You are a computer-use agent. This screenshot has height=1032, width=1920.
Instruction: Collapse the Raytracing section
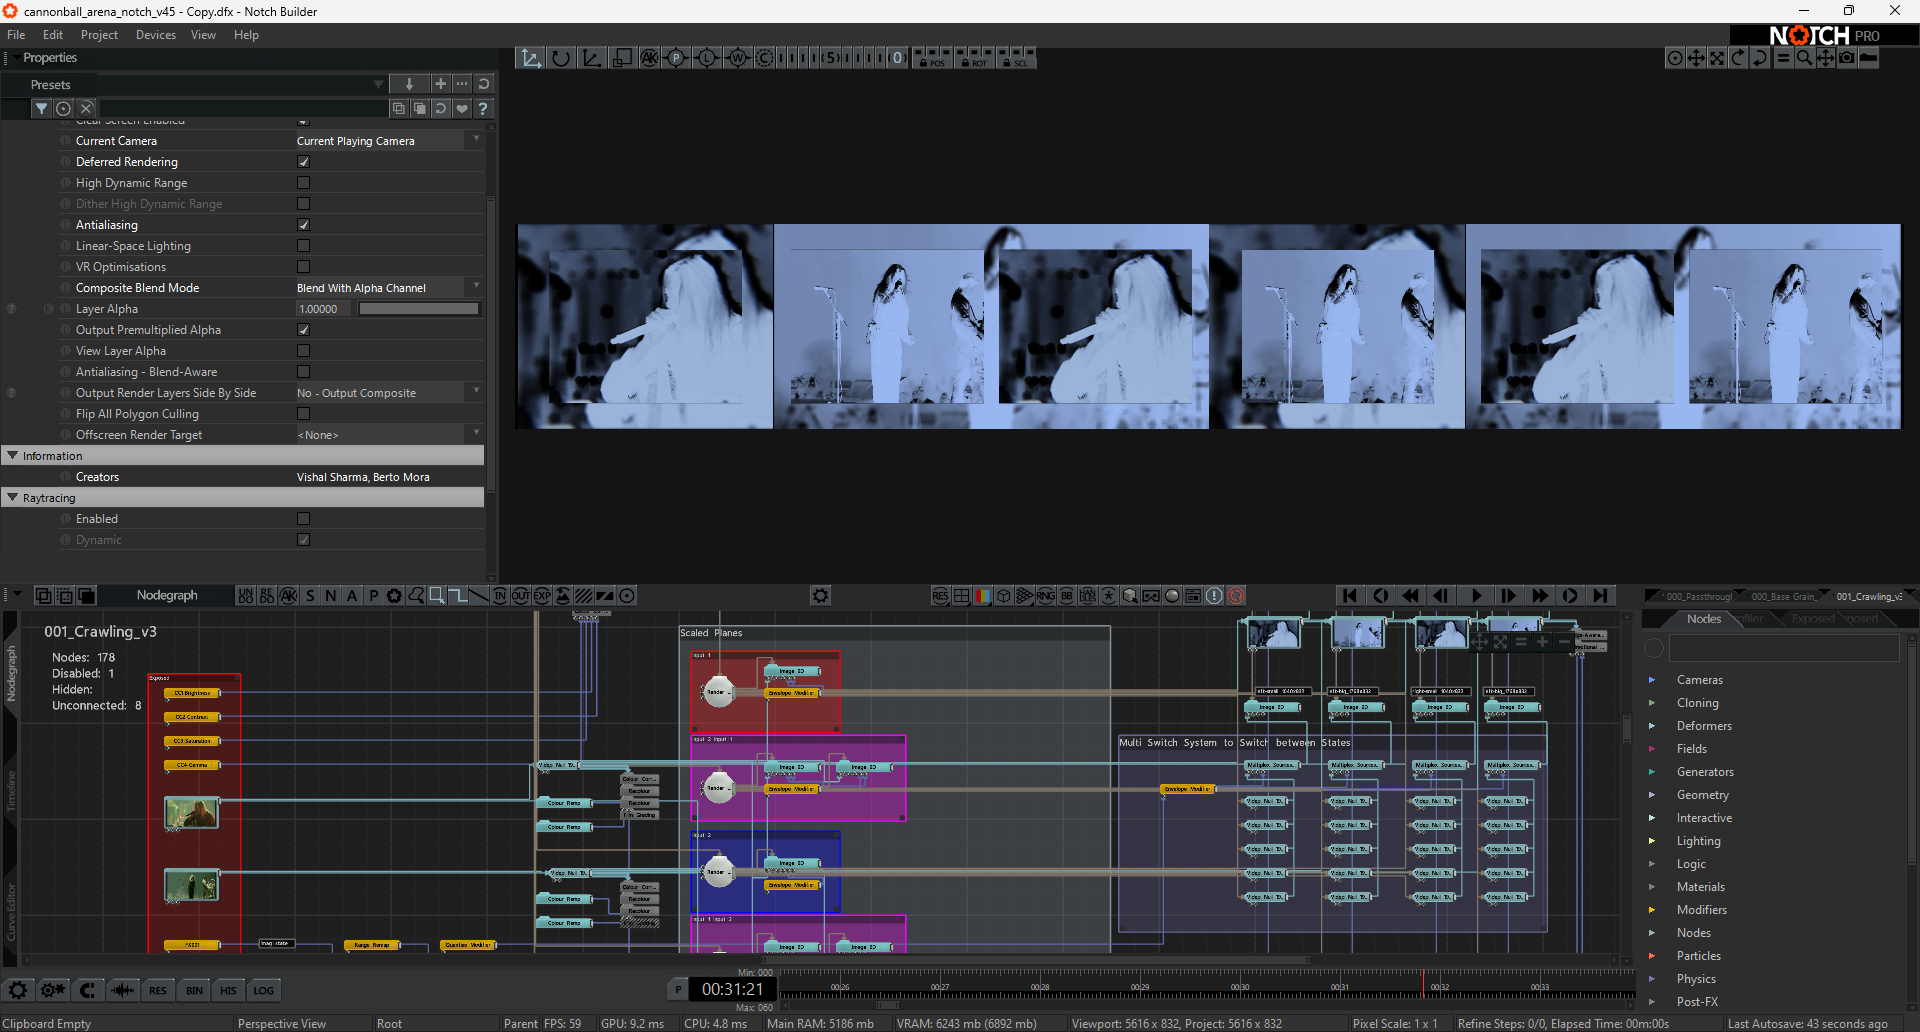pos(13,498)
